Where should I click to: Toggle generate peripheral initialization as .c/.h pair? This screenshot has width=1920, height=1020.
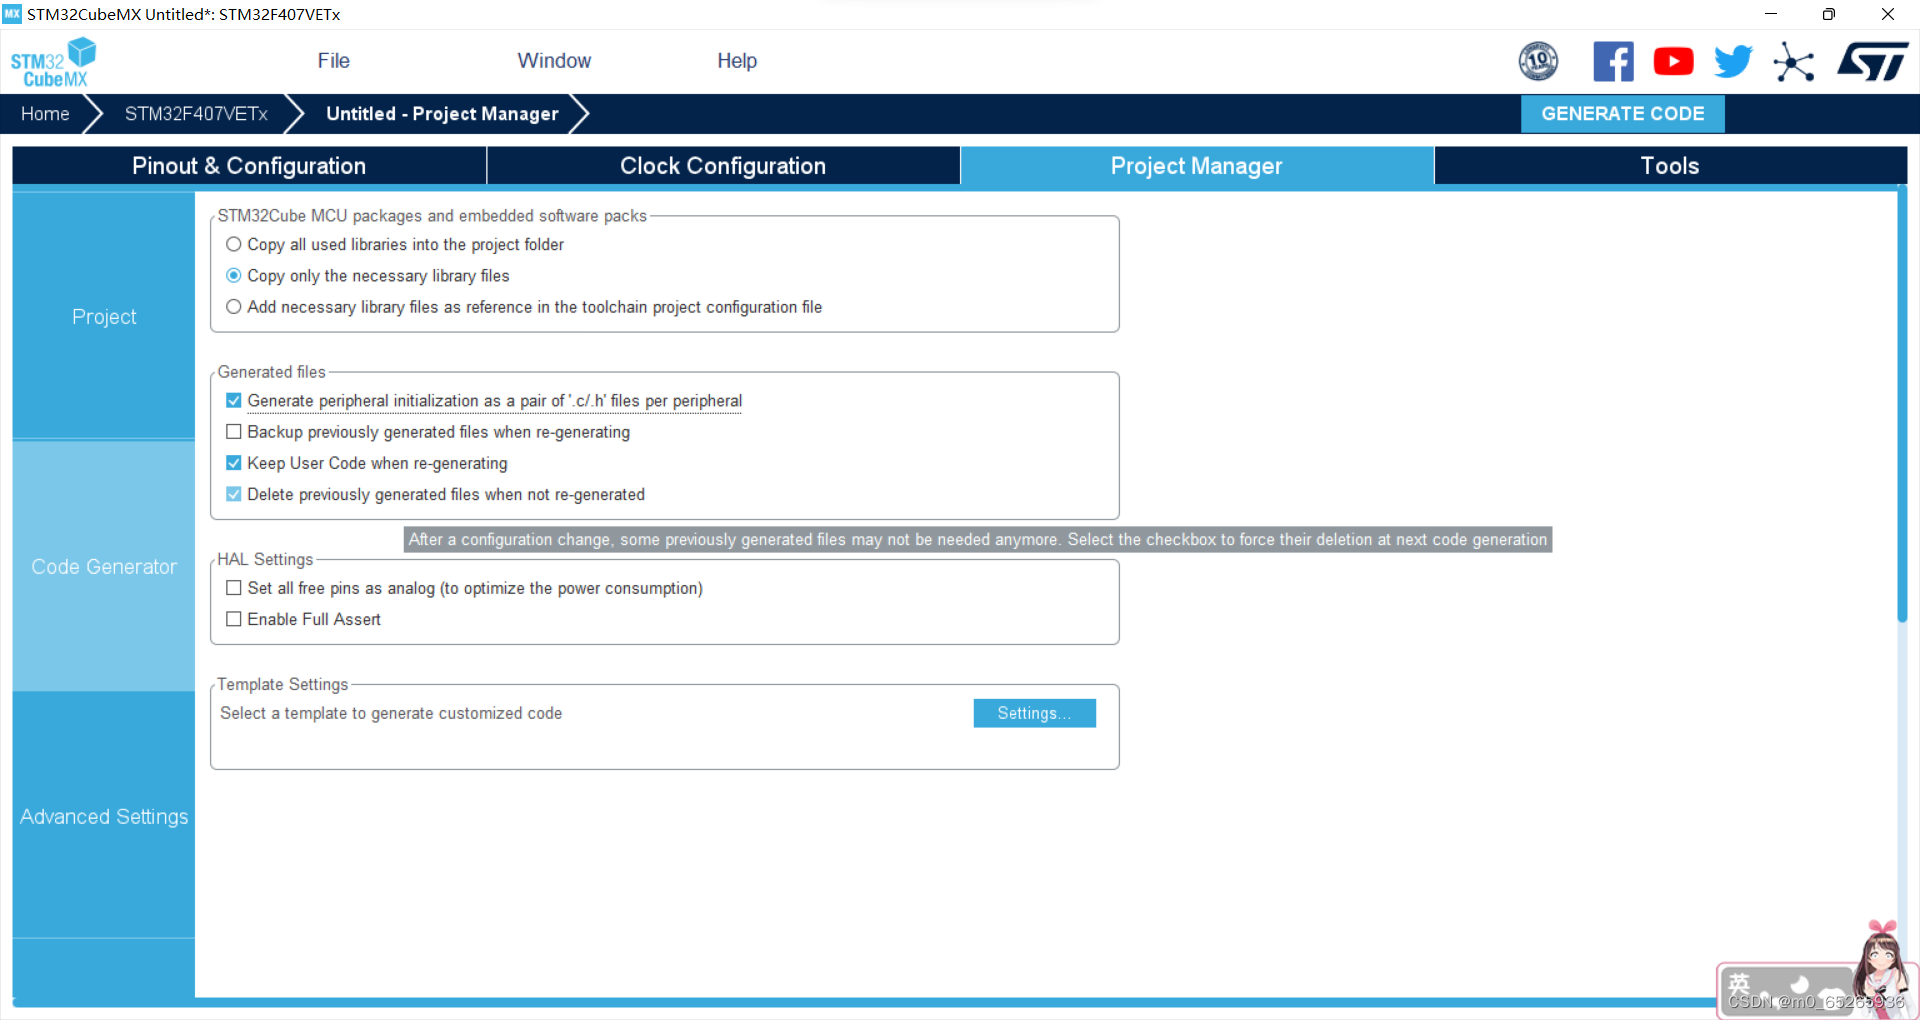234,401
